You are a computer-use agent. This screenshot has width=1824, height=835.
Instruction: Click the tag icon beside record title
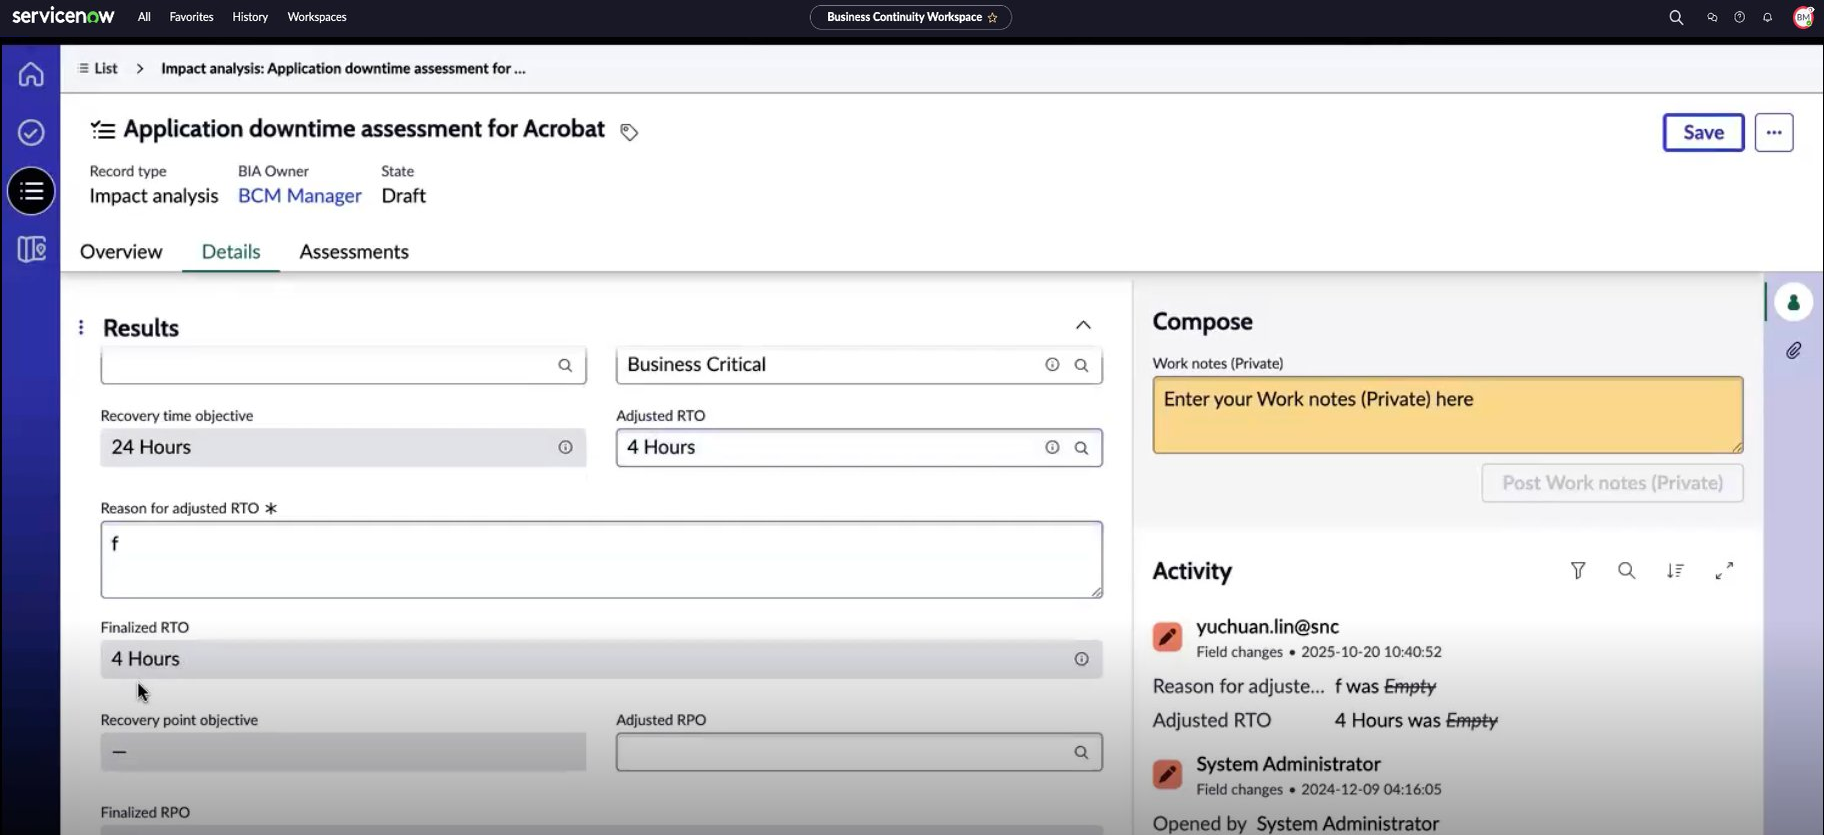pos(629,132)
